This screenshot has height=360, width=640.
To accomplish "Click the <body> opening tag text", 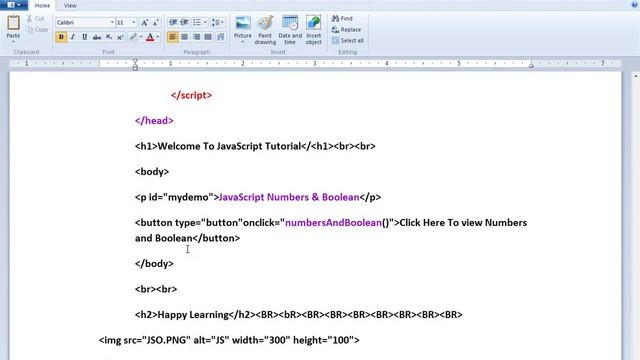I will [x=152, y=171].
